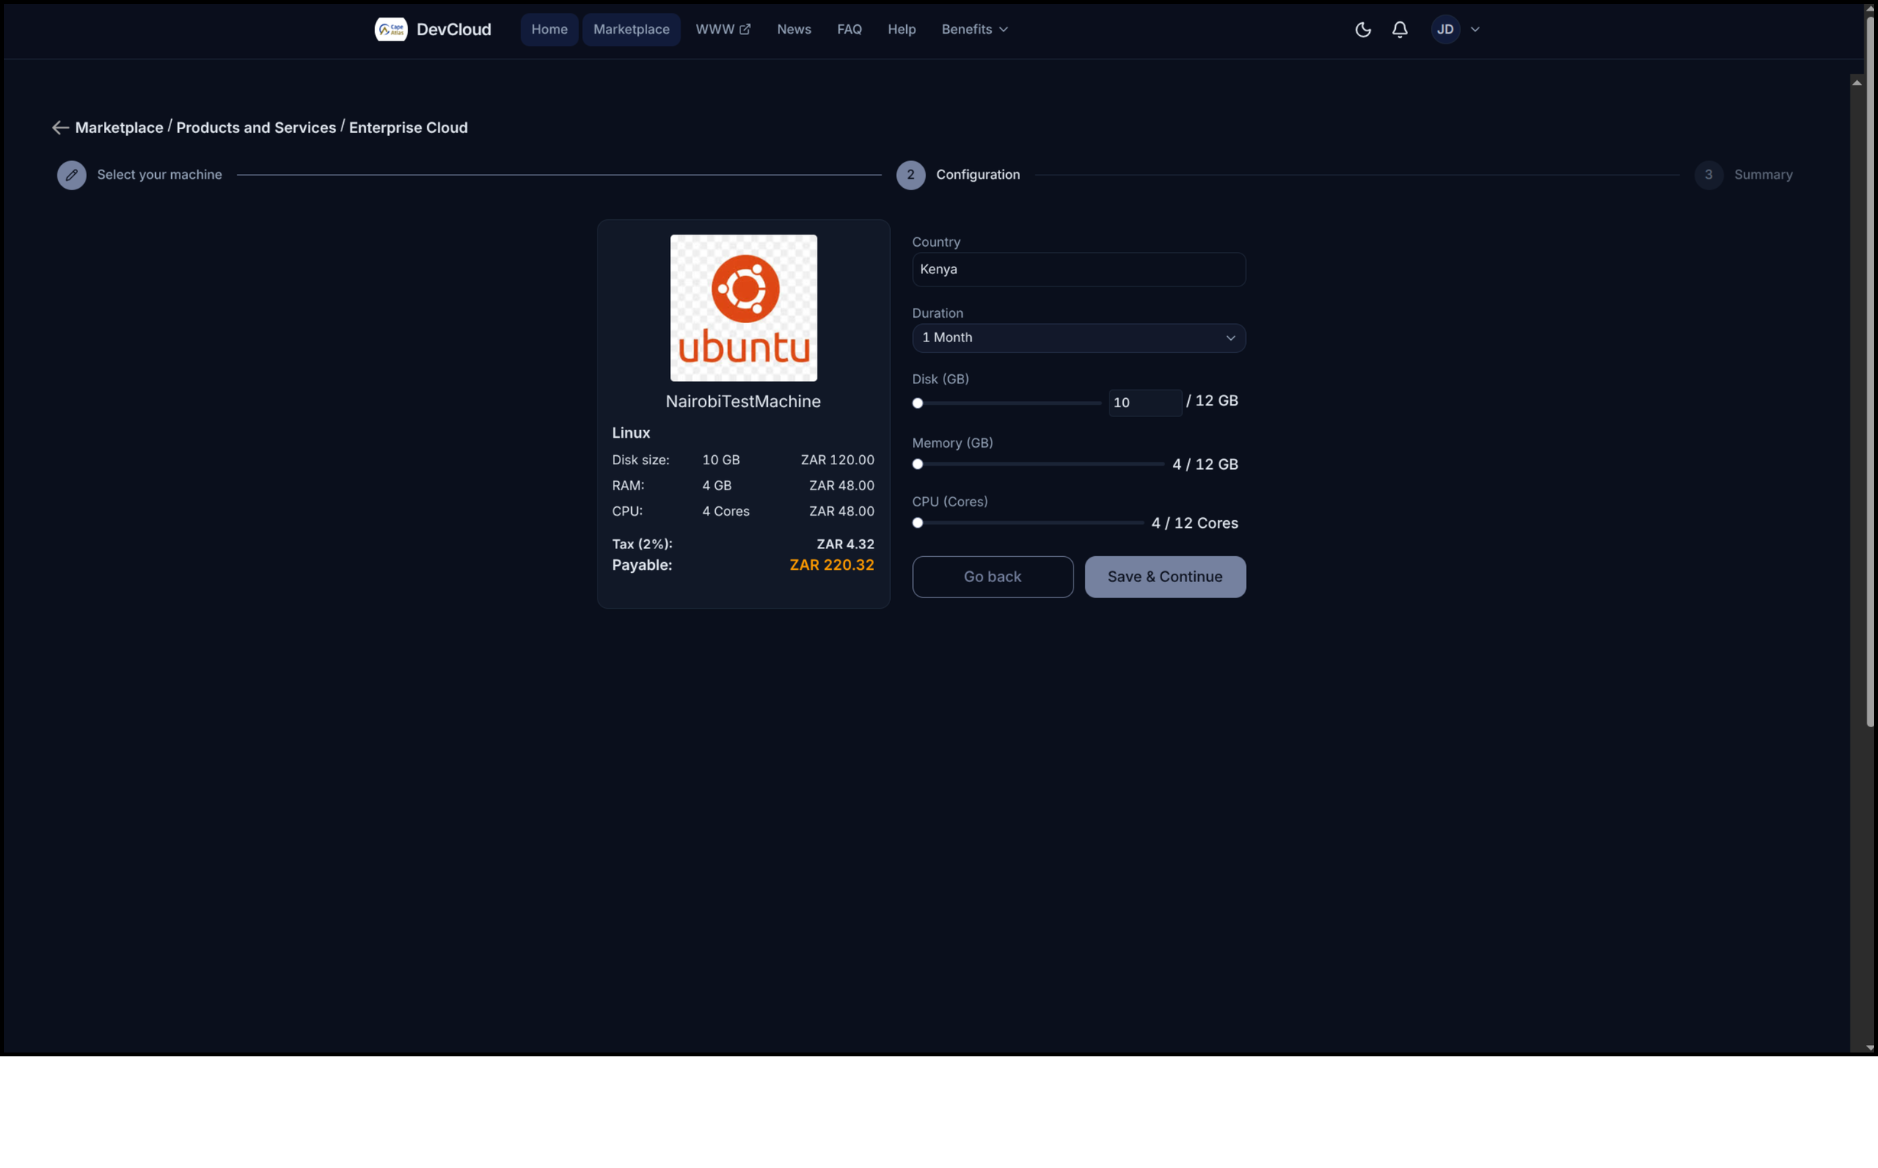Select the Summary step 3 circle
This screenshot has height=1168, width=1878.
pyautogui.click(x=1708, y=175)
